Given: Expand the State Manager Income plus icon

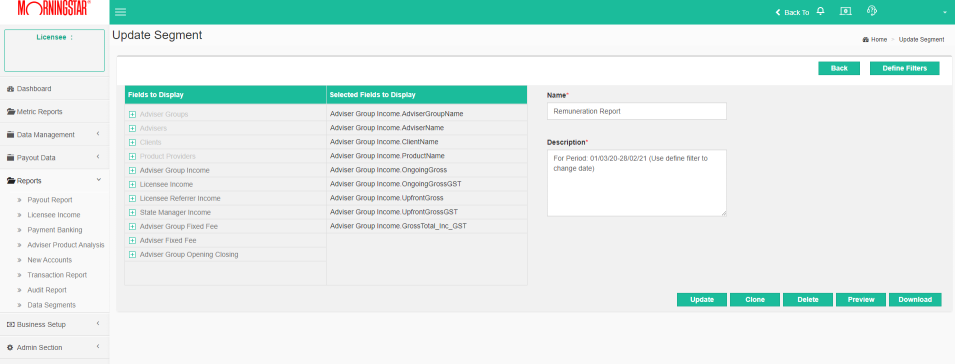Looking at the screenshot, I should (132, 212).
